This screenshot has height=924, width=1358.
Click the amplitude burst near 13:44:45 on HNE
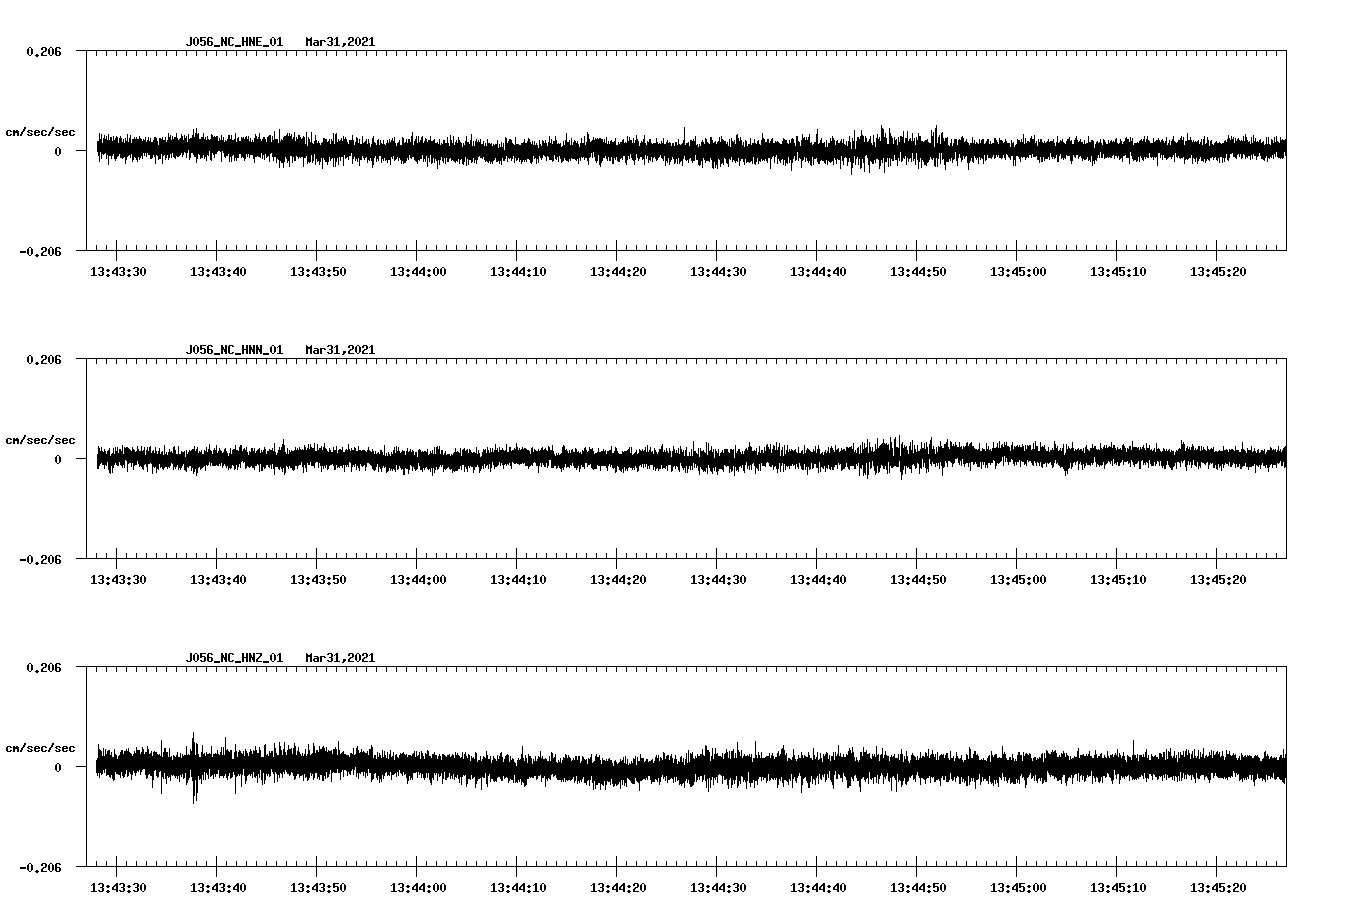coord(884,145)
